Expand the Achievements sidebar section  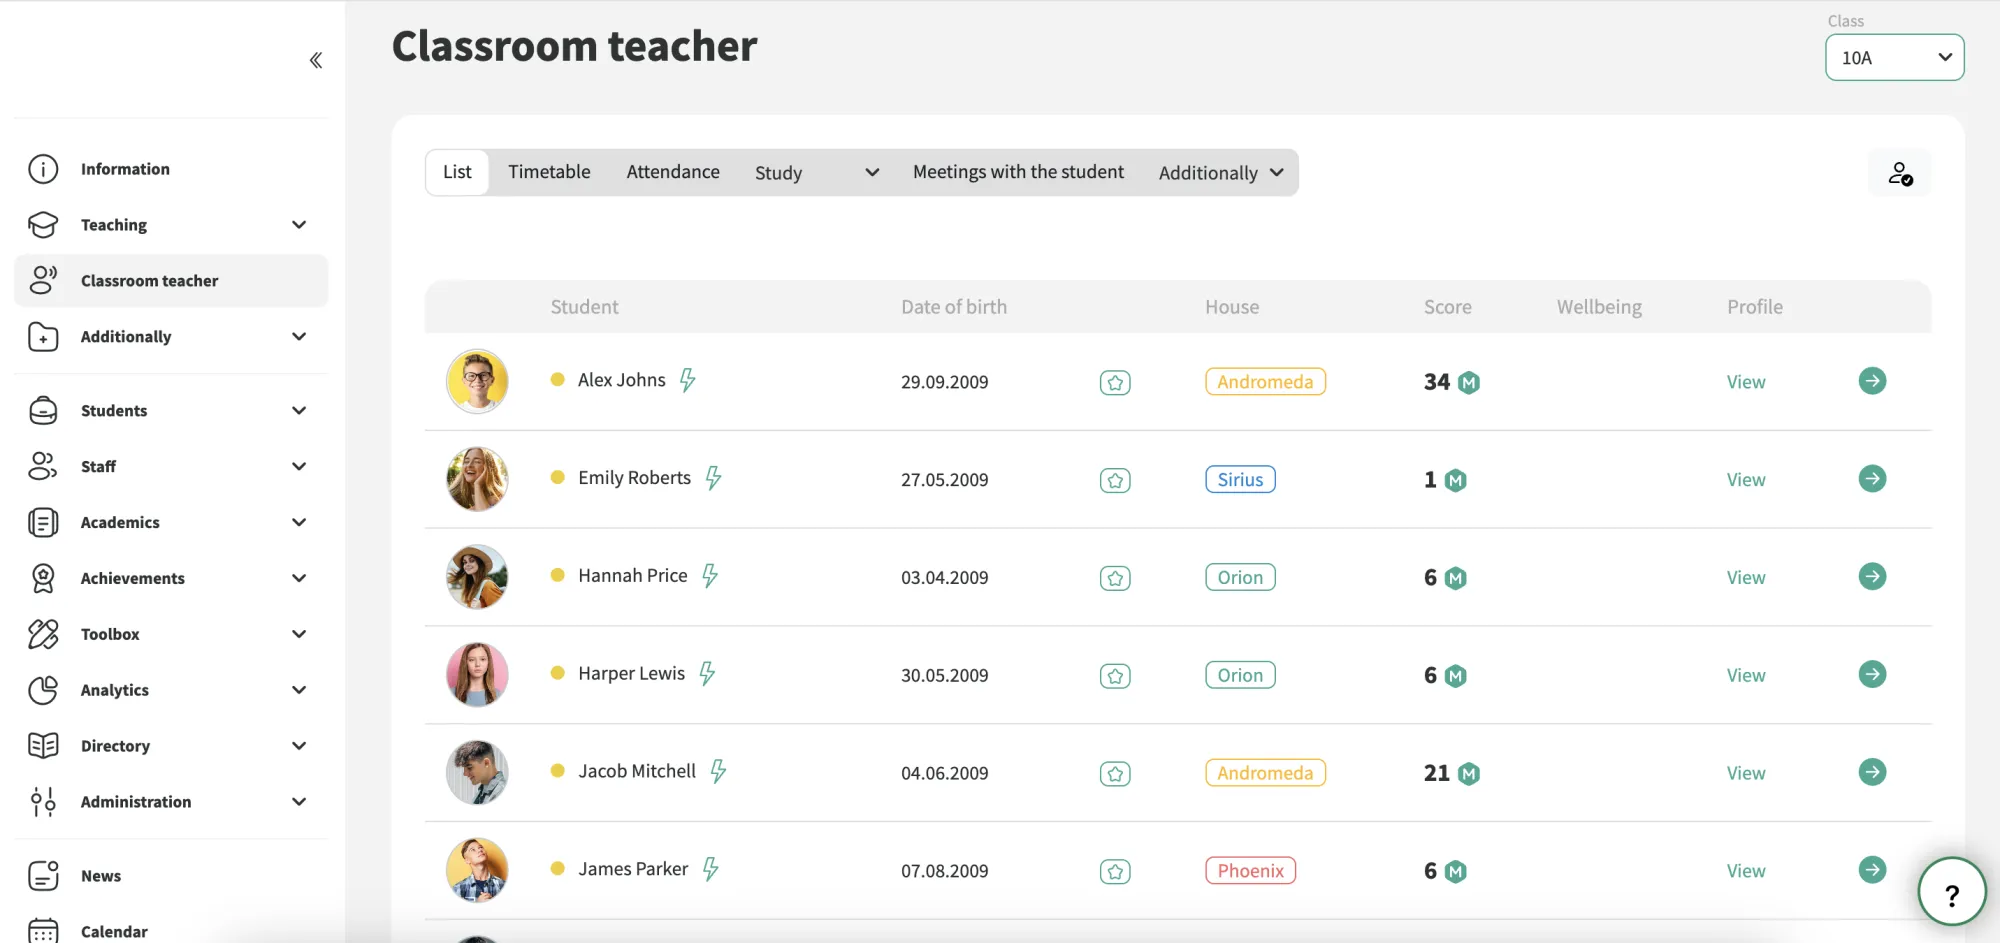170,579
